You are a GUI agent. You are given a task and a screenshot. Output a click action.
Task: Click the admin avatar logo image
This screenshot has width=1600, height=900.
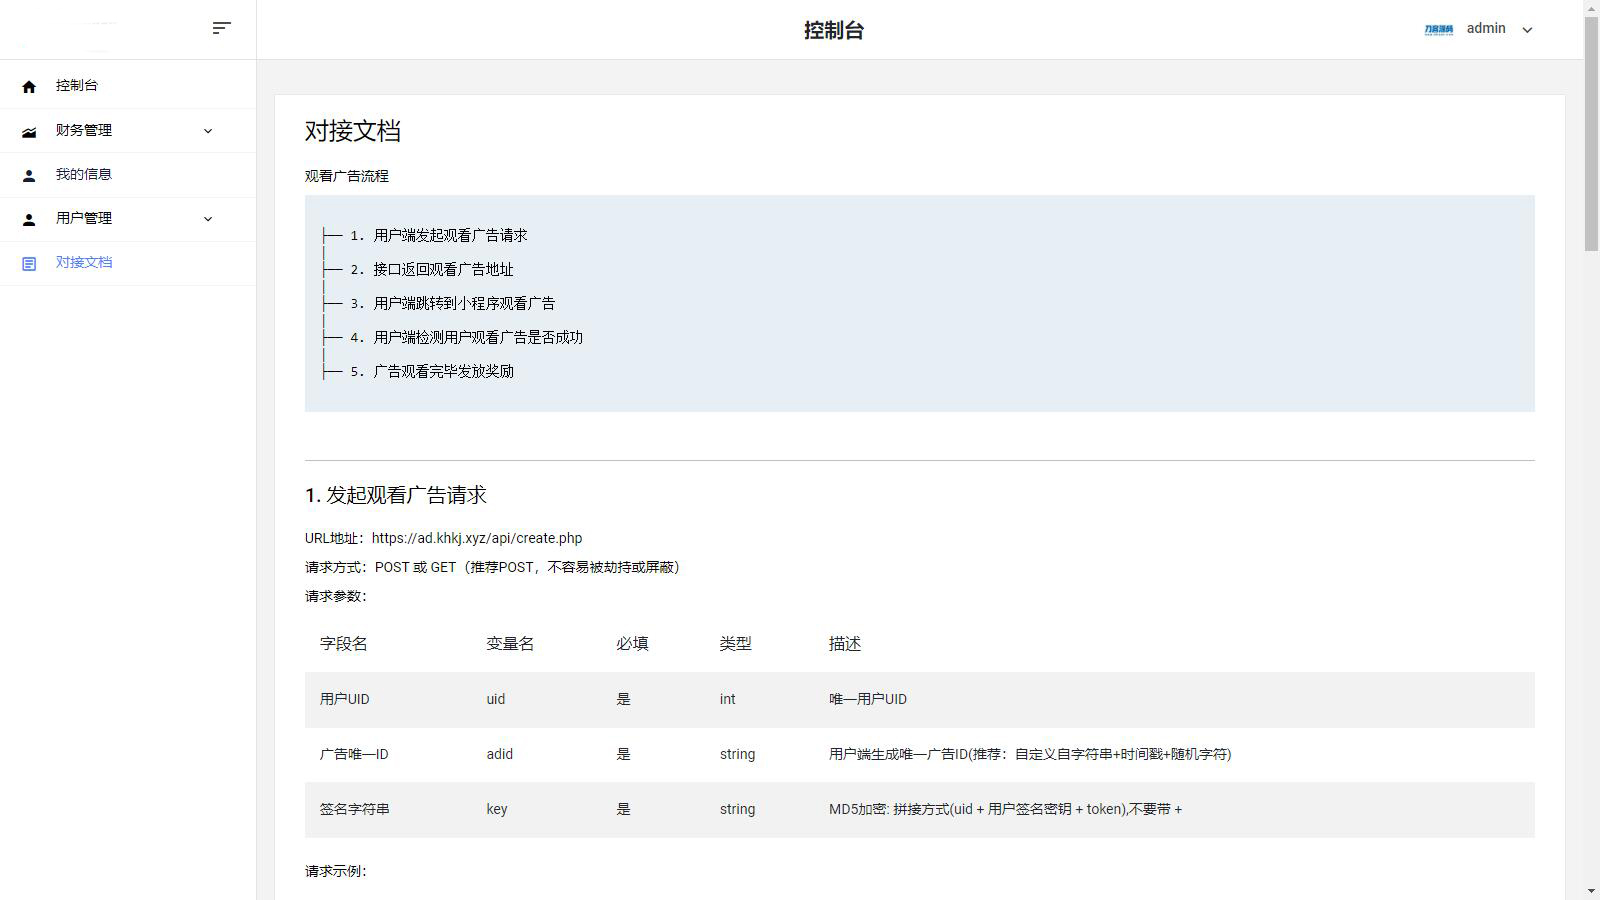click(x=1439, y=29)
